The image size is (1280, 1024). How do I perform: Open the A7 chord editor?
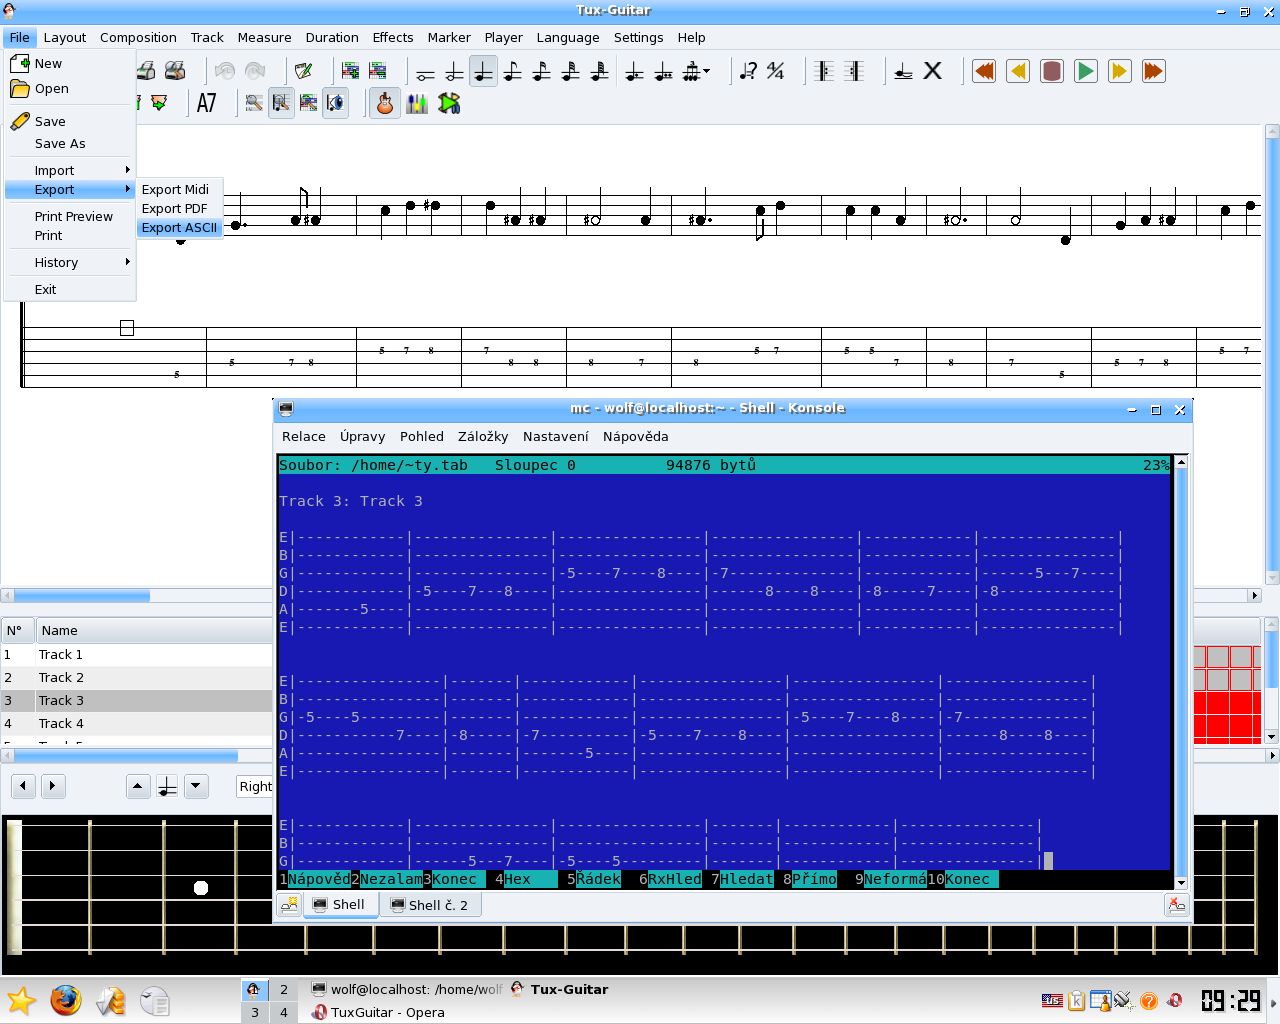[207, 103]
